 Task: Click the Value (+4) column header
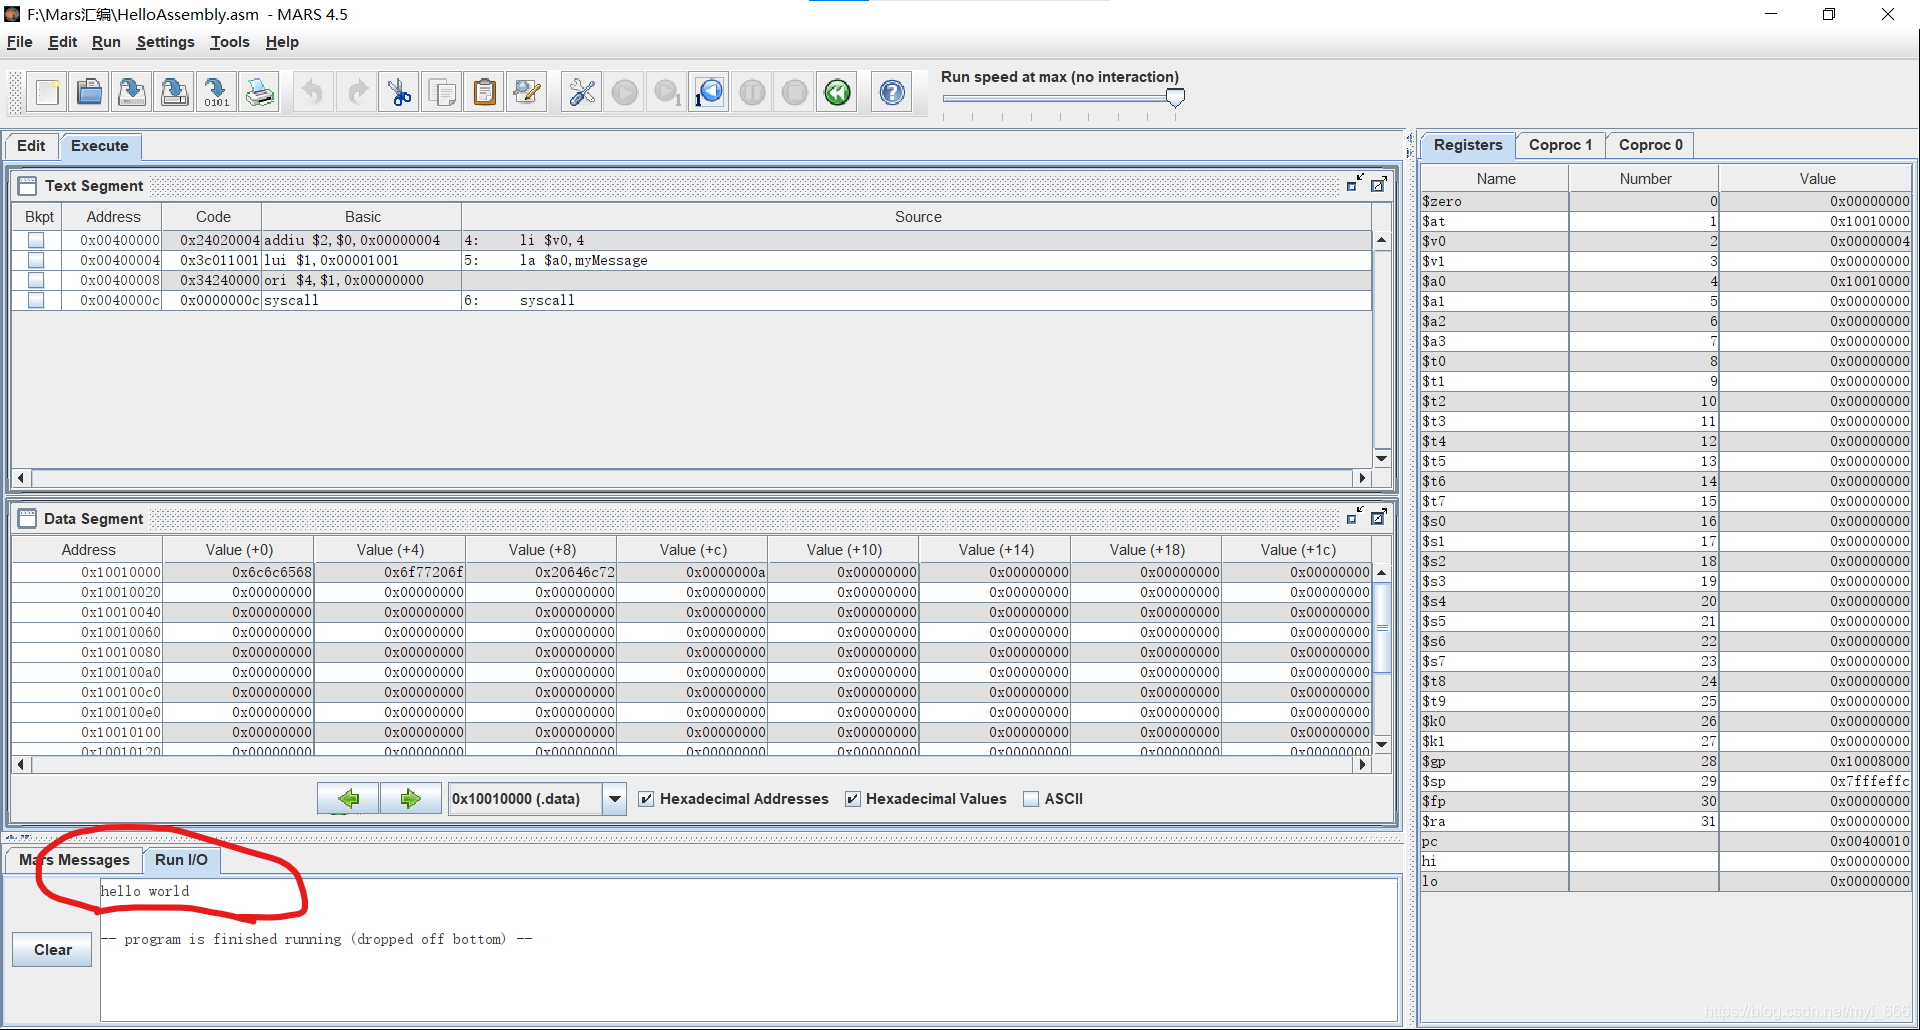click(x=390, y=550)
